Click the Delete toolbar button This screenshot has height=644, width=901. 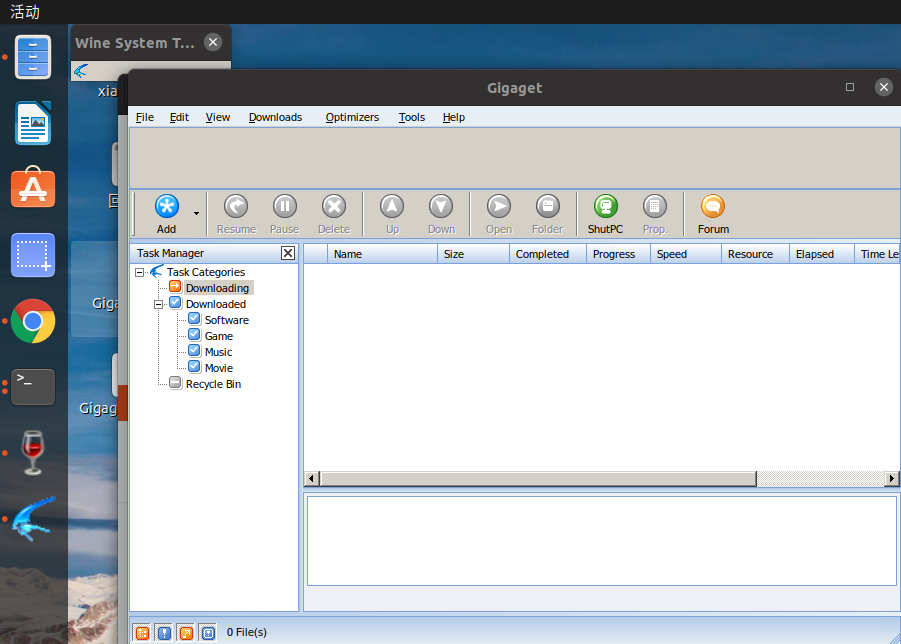[x=334, y=214]
